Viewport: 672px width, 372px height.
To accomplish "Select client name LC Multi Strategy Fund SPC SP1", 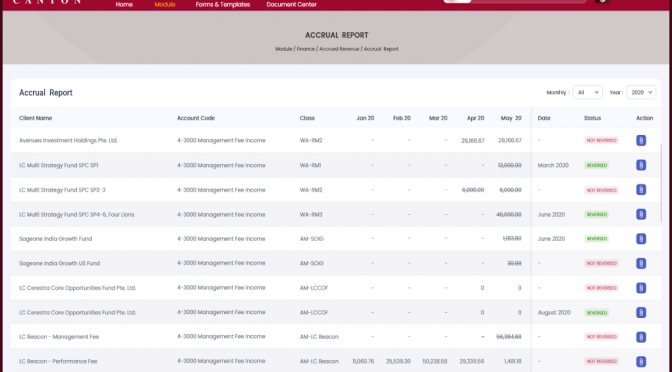I will coord(58,165).
